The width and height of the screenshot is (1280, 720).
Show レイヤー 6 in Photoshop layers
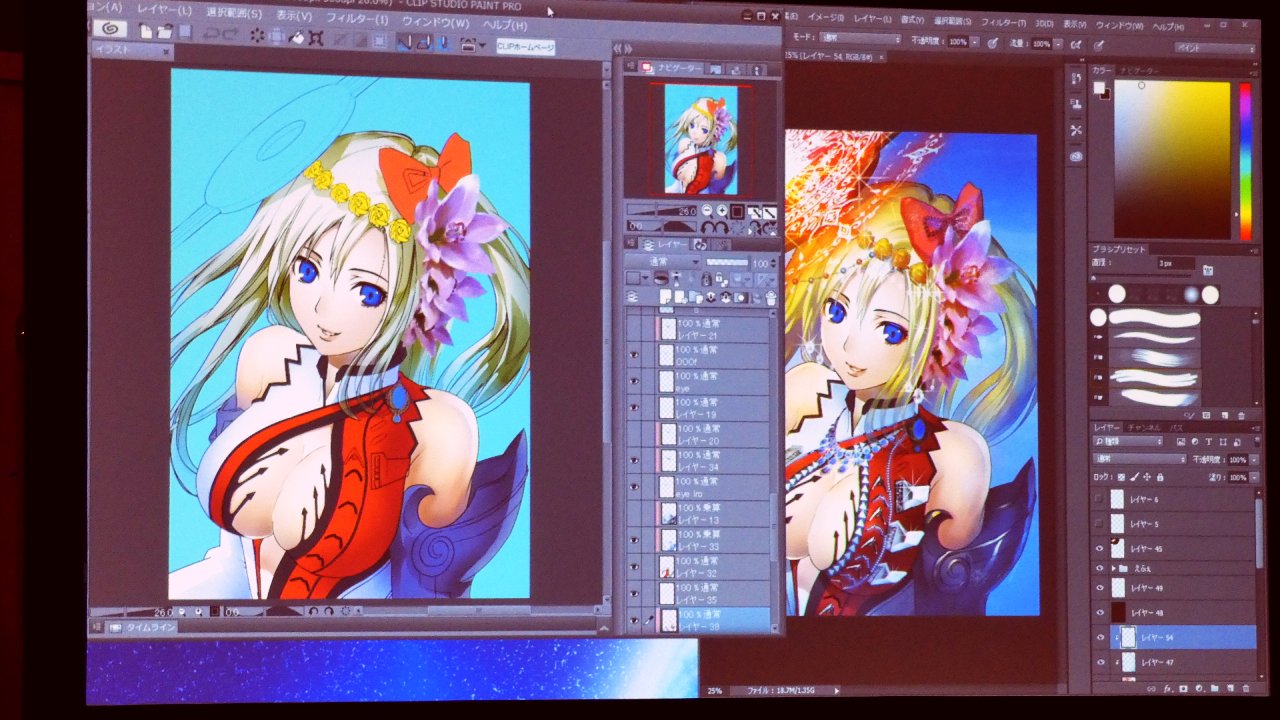point(1100,499)
